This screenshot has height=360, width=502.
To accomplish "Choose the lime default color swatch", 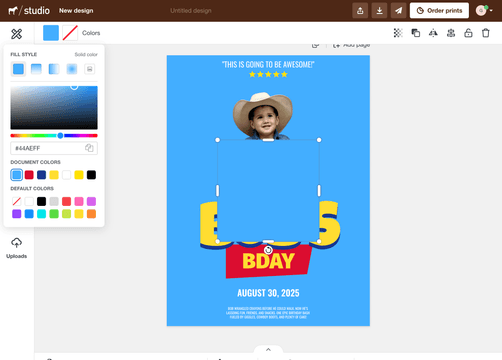I will pyautogui.click(x=66, y=214).
